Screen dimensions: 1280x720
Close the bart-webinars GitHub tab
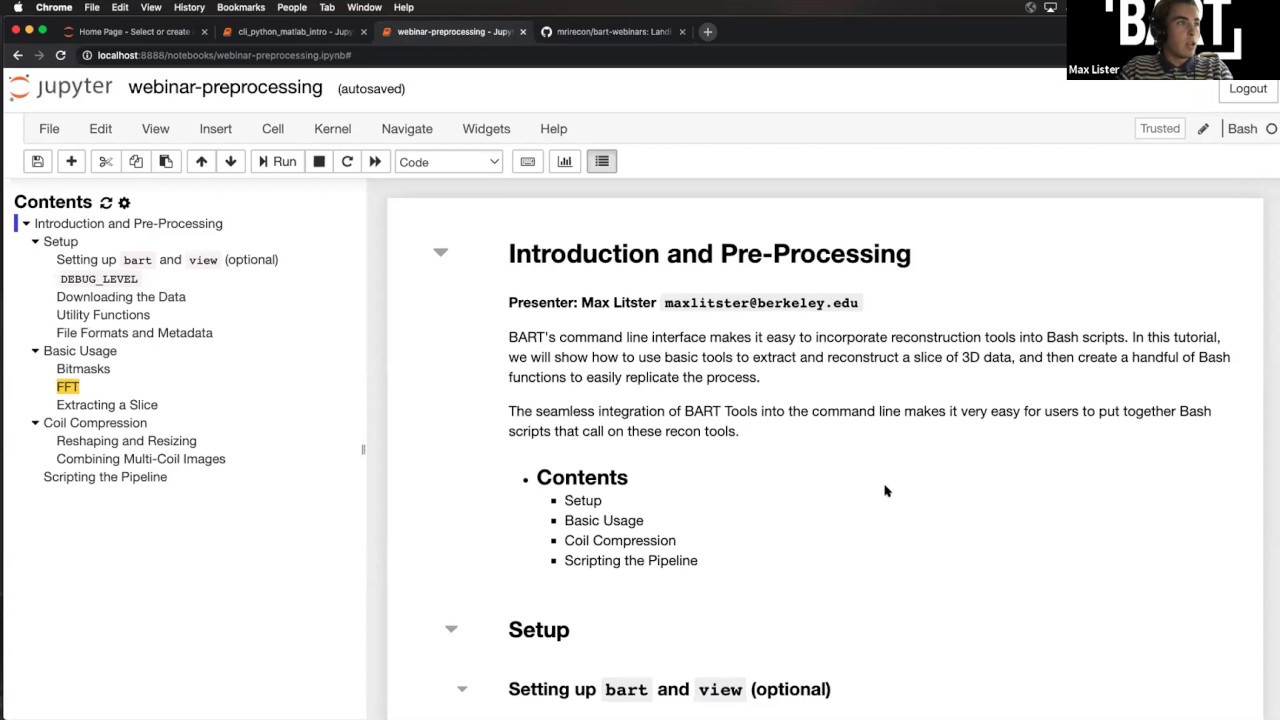coord(682,32)
